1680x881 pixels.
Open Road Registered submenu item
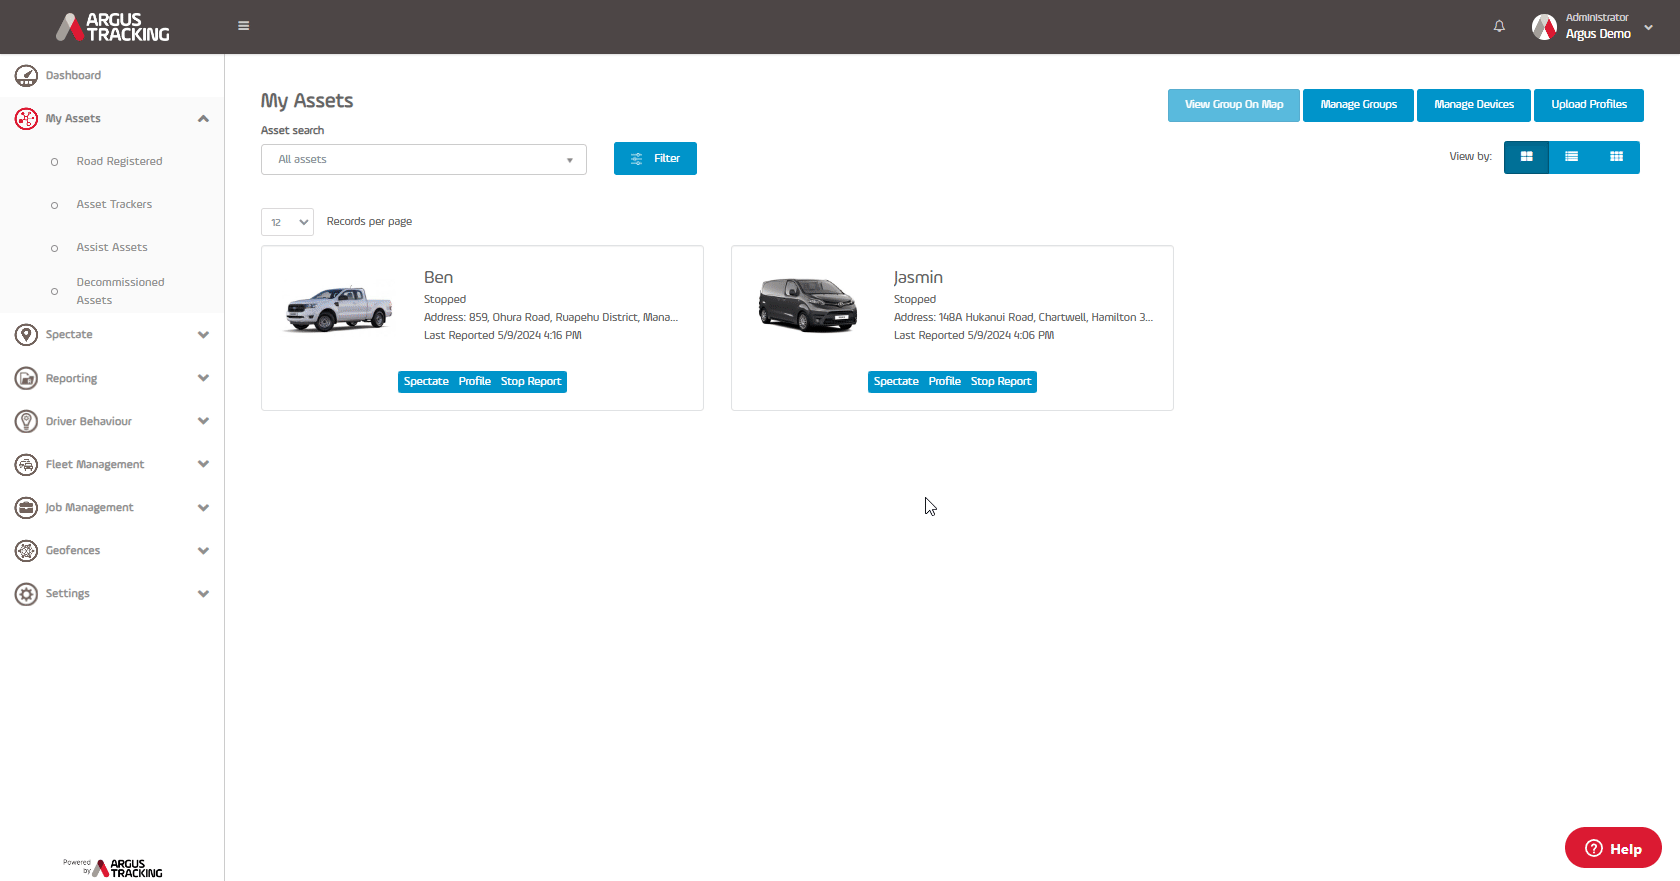pos(119,161)
